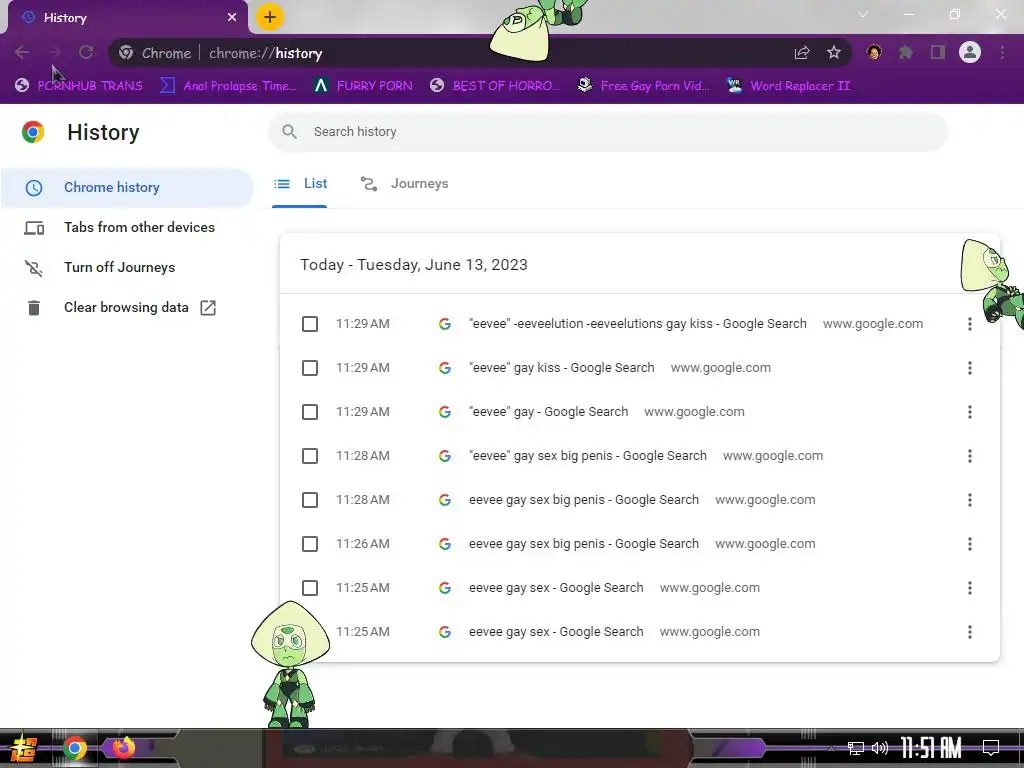Open the tab search chevron in title bar
The width and height of the screenshot is (1024, 768).
coord(863,14)
